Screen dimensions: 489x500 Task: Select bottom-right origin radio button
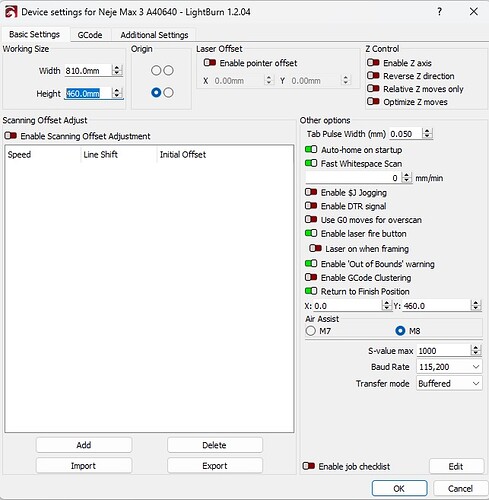[x=169, y=93]
